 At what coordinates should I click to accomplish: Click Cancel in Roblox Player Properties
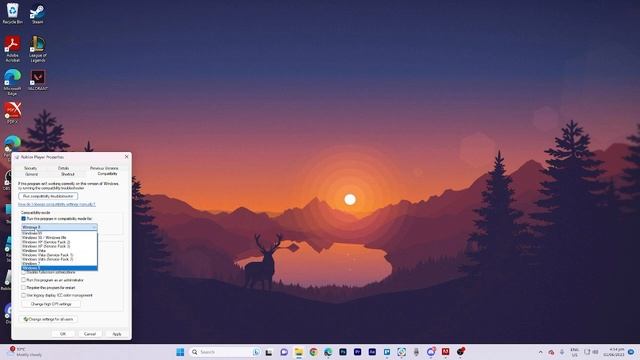coord(90,334)
